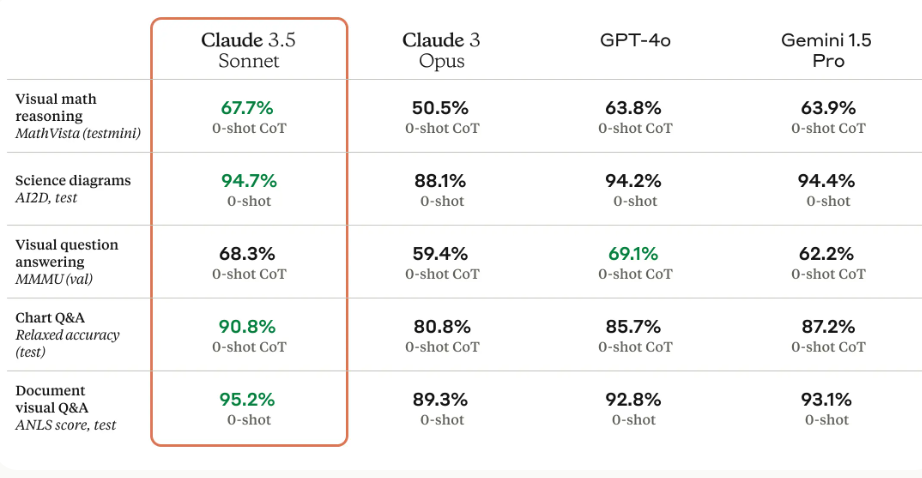This screenshot has height=478, width=922.
Task: Select the Claude 3 Opus column header
Action: tap(441, 50)
